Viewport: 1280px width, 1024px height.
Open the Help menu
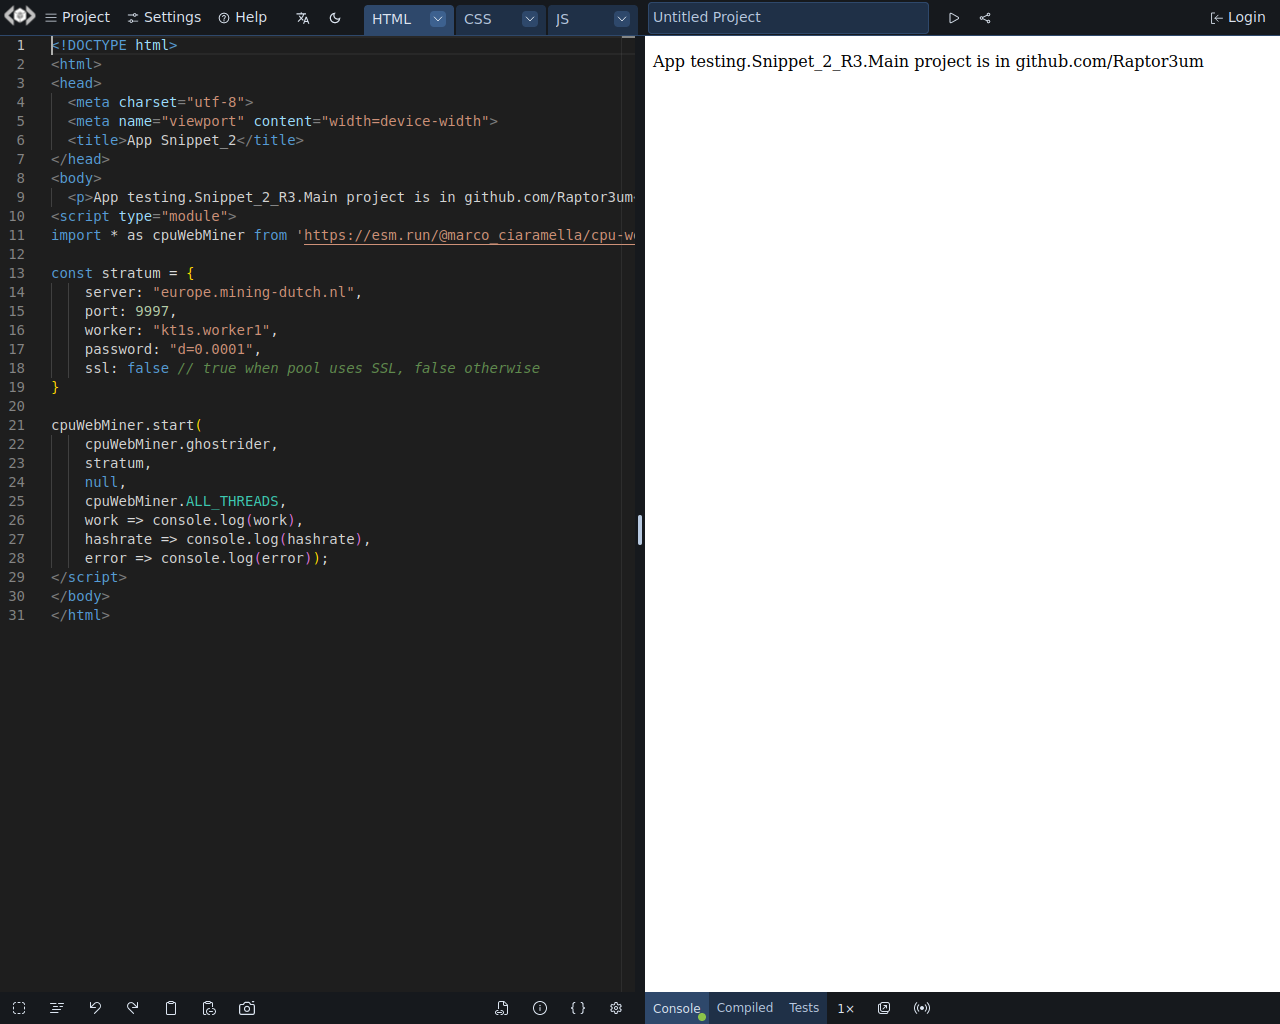[243, 17]
